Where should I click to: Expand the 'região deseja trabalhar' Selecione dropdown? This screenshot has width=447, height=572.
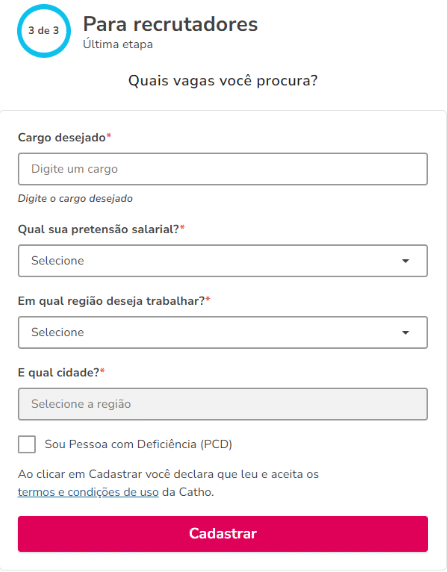pos(223,332)
